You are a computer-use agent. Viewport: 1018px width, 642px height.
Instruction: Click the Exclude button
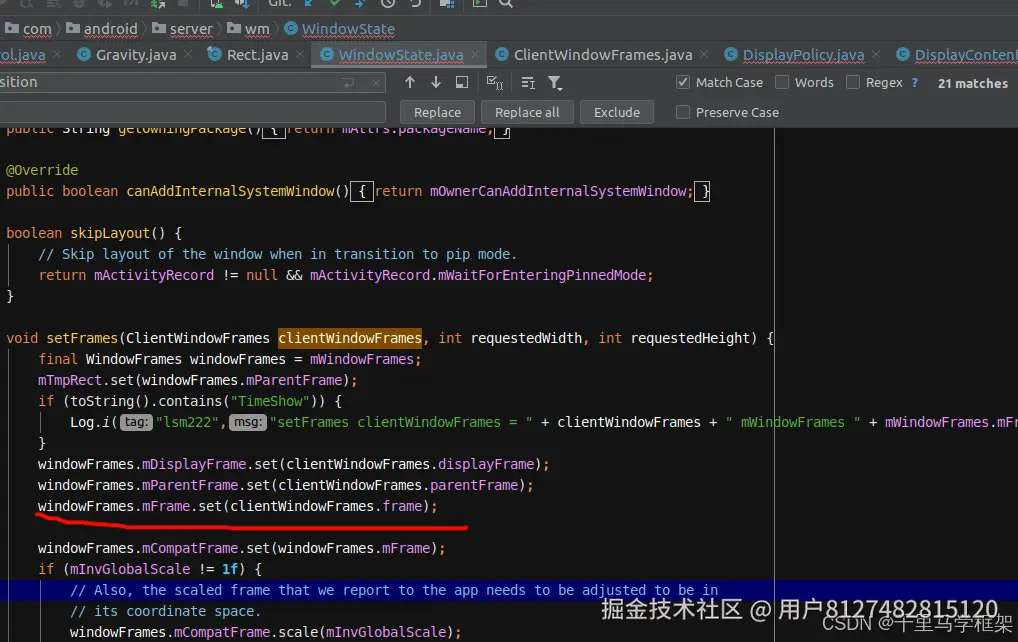[x=616, y=112]
